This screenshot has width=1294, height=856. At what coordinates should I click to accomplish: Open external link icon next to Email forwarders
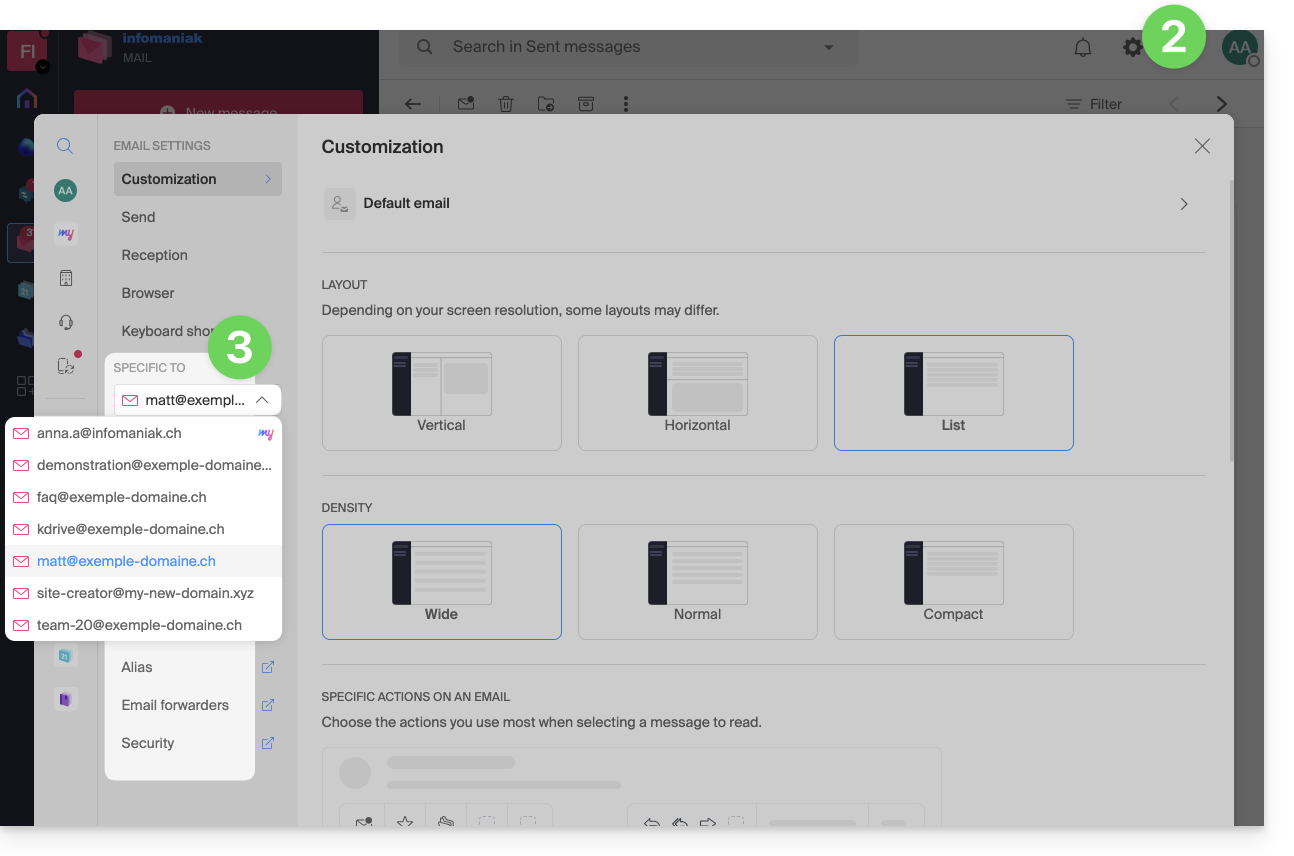point(268,705)
